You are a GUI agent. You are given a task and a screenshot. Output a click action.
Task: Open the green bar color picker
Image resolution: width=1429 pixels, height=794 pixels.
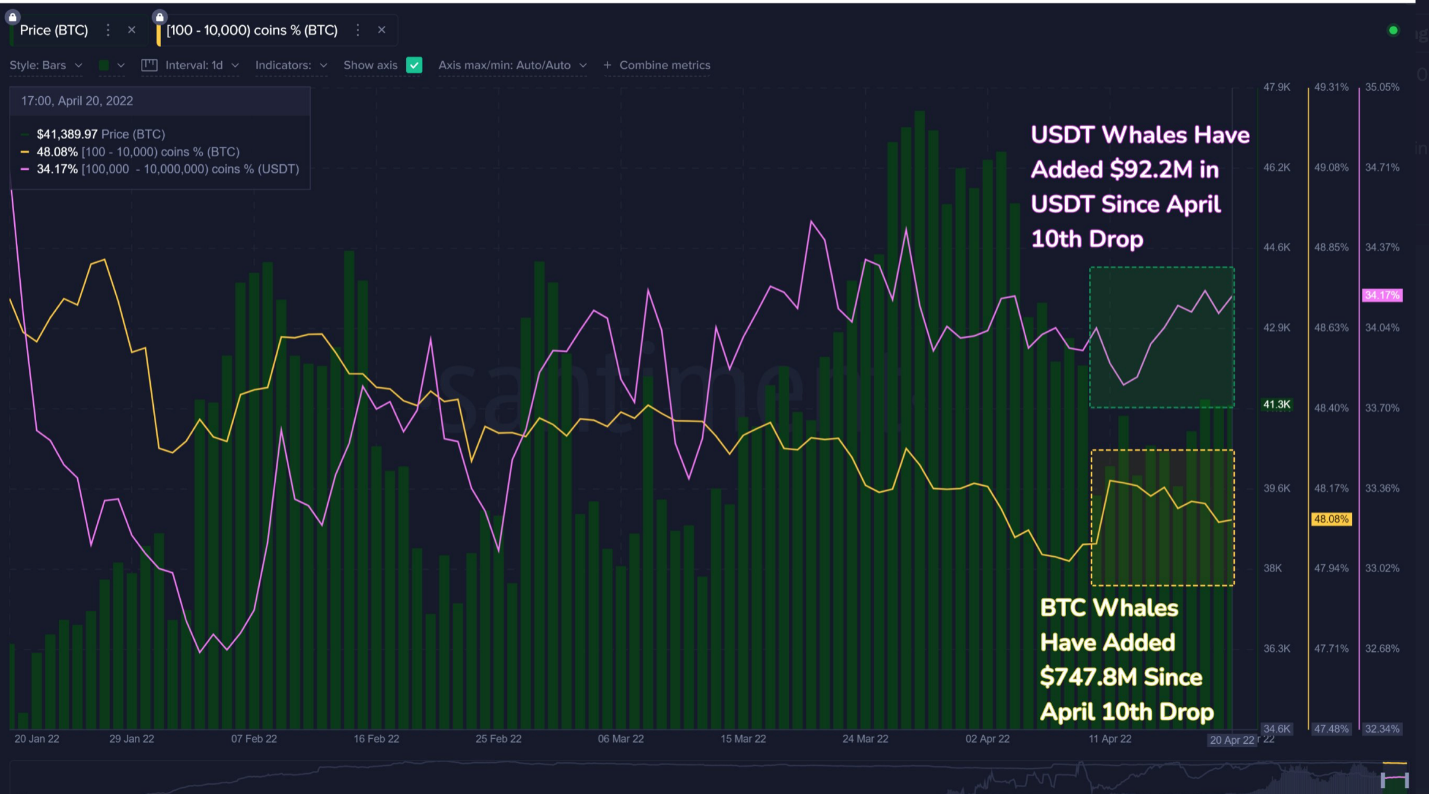tap(111, 65)
